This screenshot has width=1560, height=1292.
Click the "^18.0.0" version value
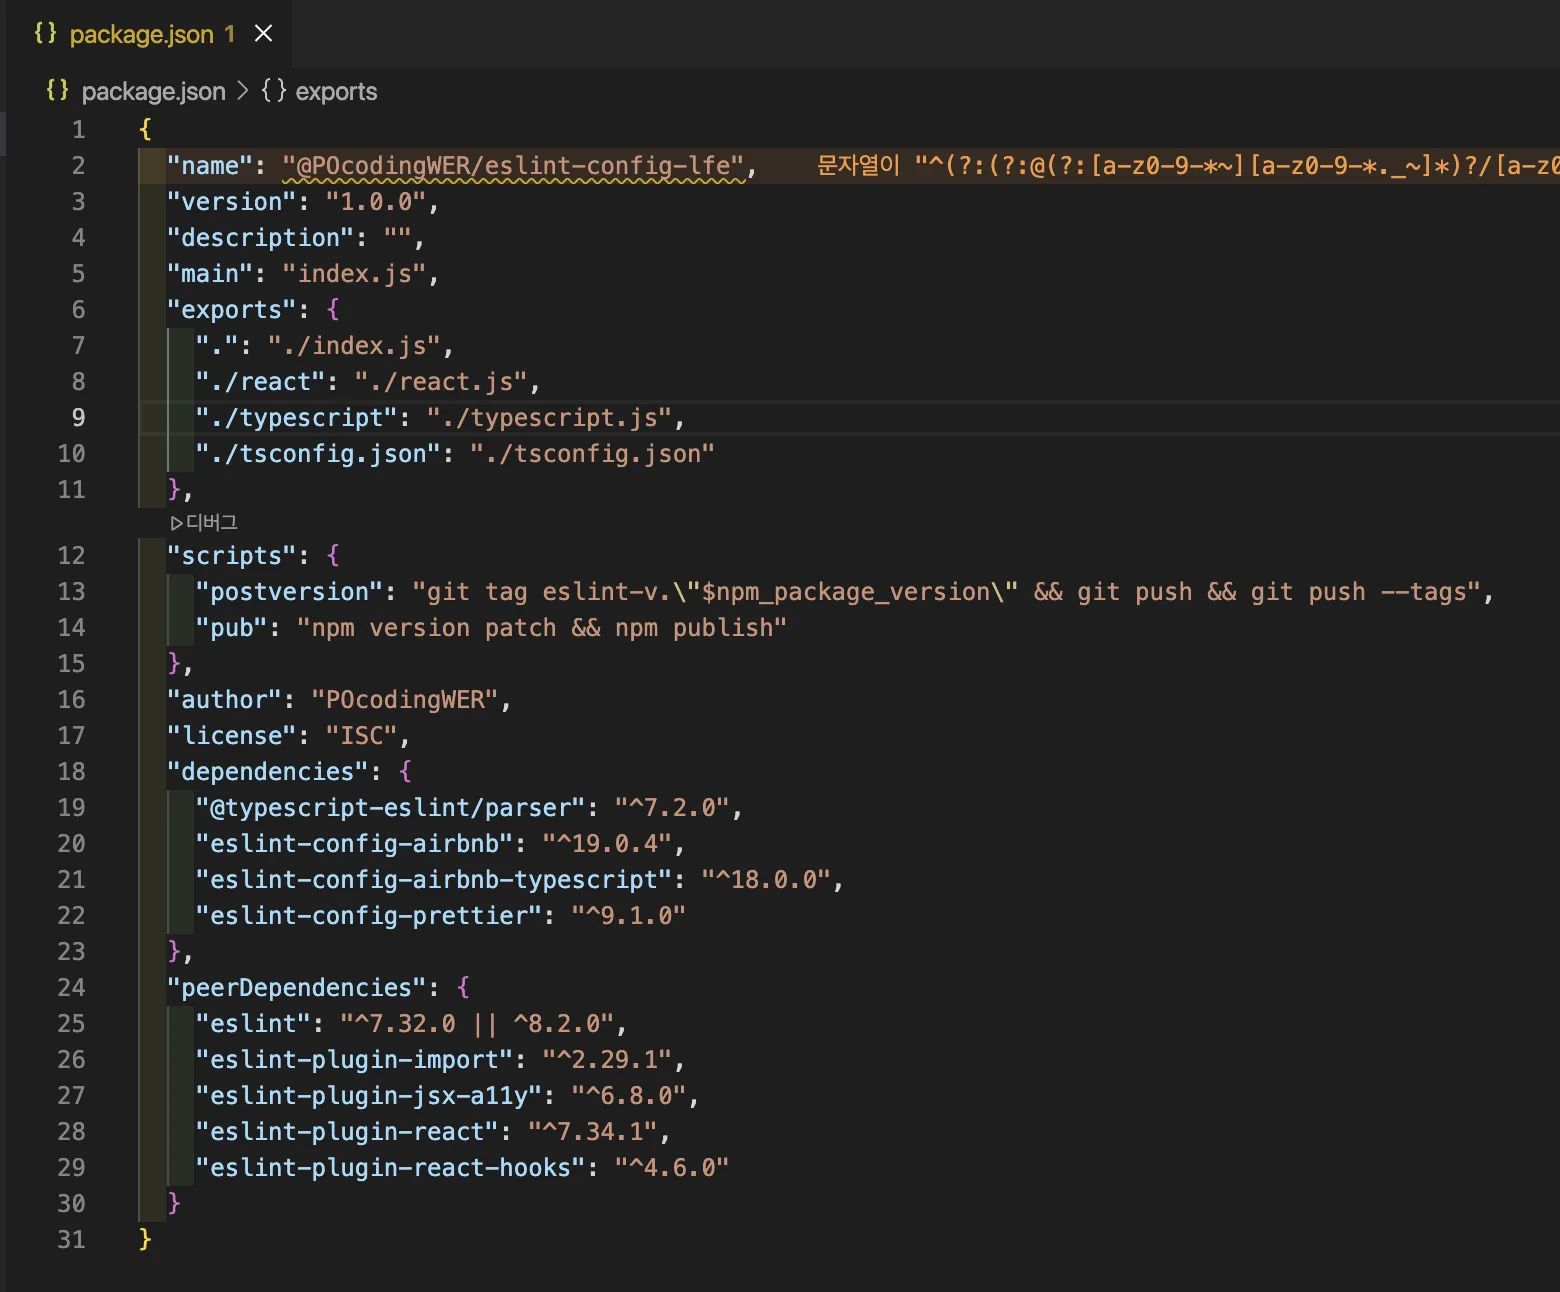[x=767, y=879]
